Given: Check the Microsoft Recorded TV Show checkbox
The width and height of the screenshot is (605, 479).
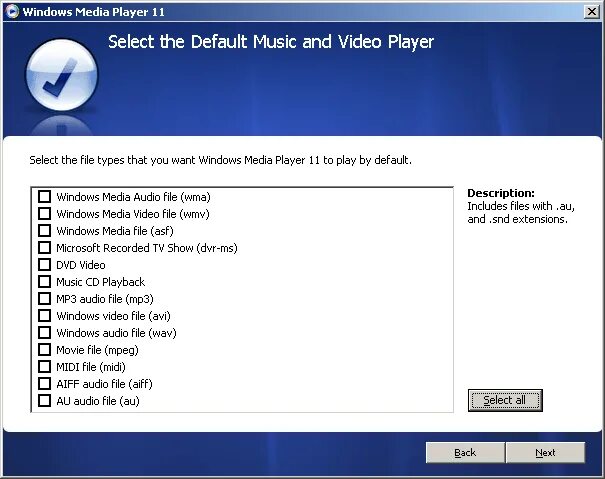Looking at the screenshot, I should tap(44, 247).
